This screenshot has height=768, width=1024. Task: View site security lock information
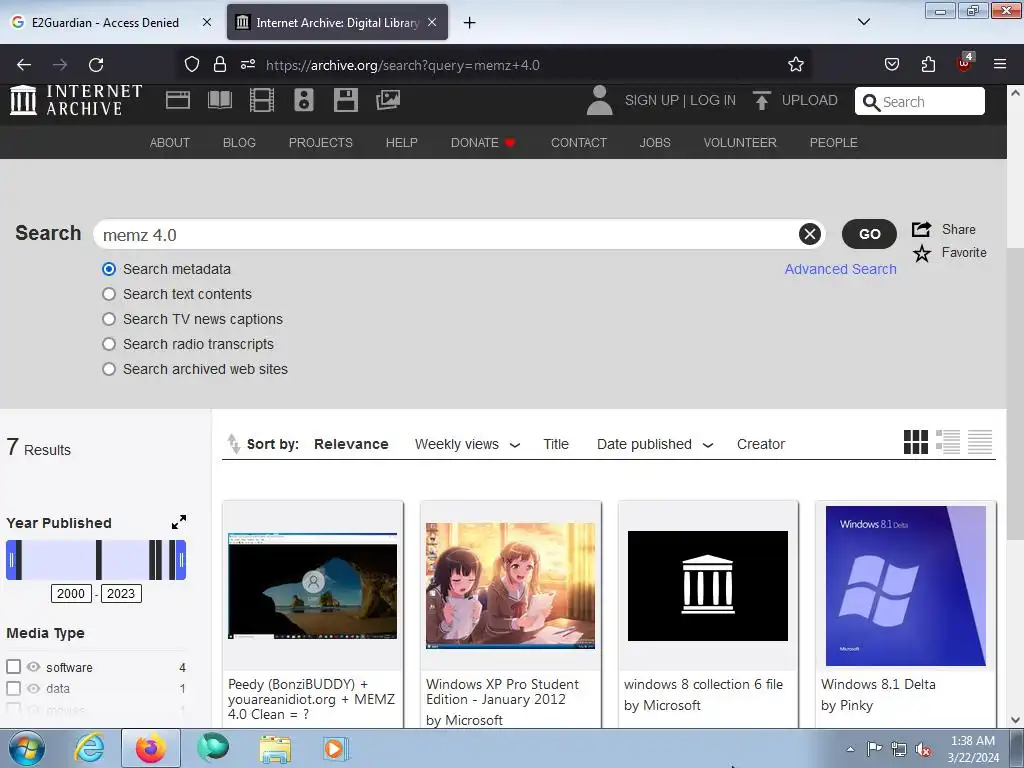220,65
